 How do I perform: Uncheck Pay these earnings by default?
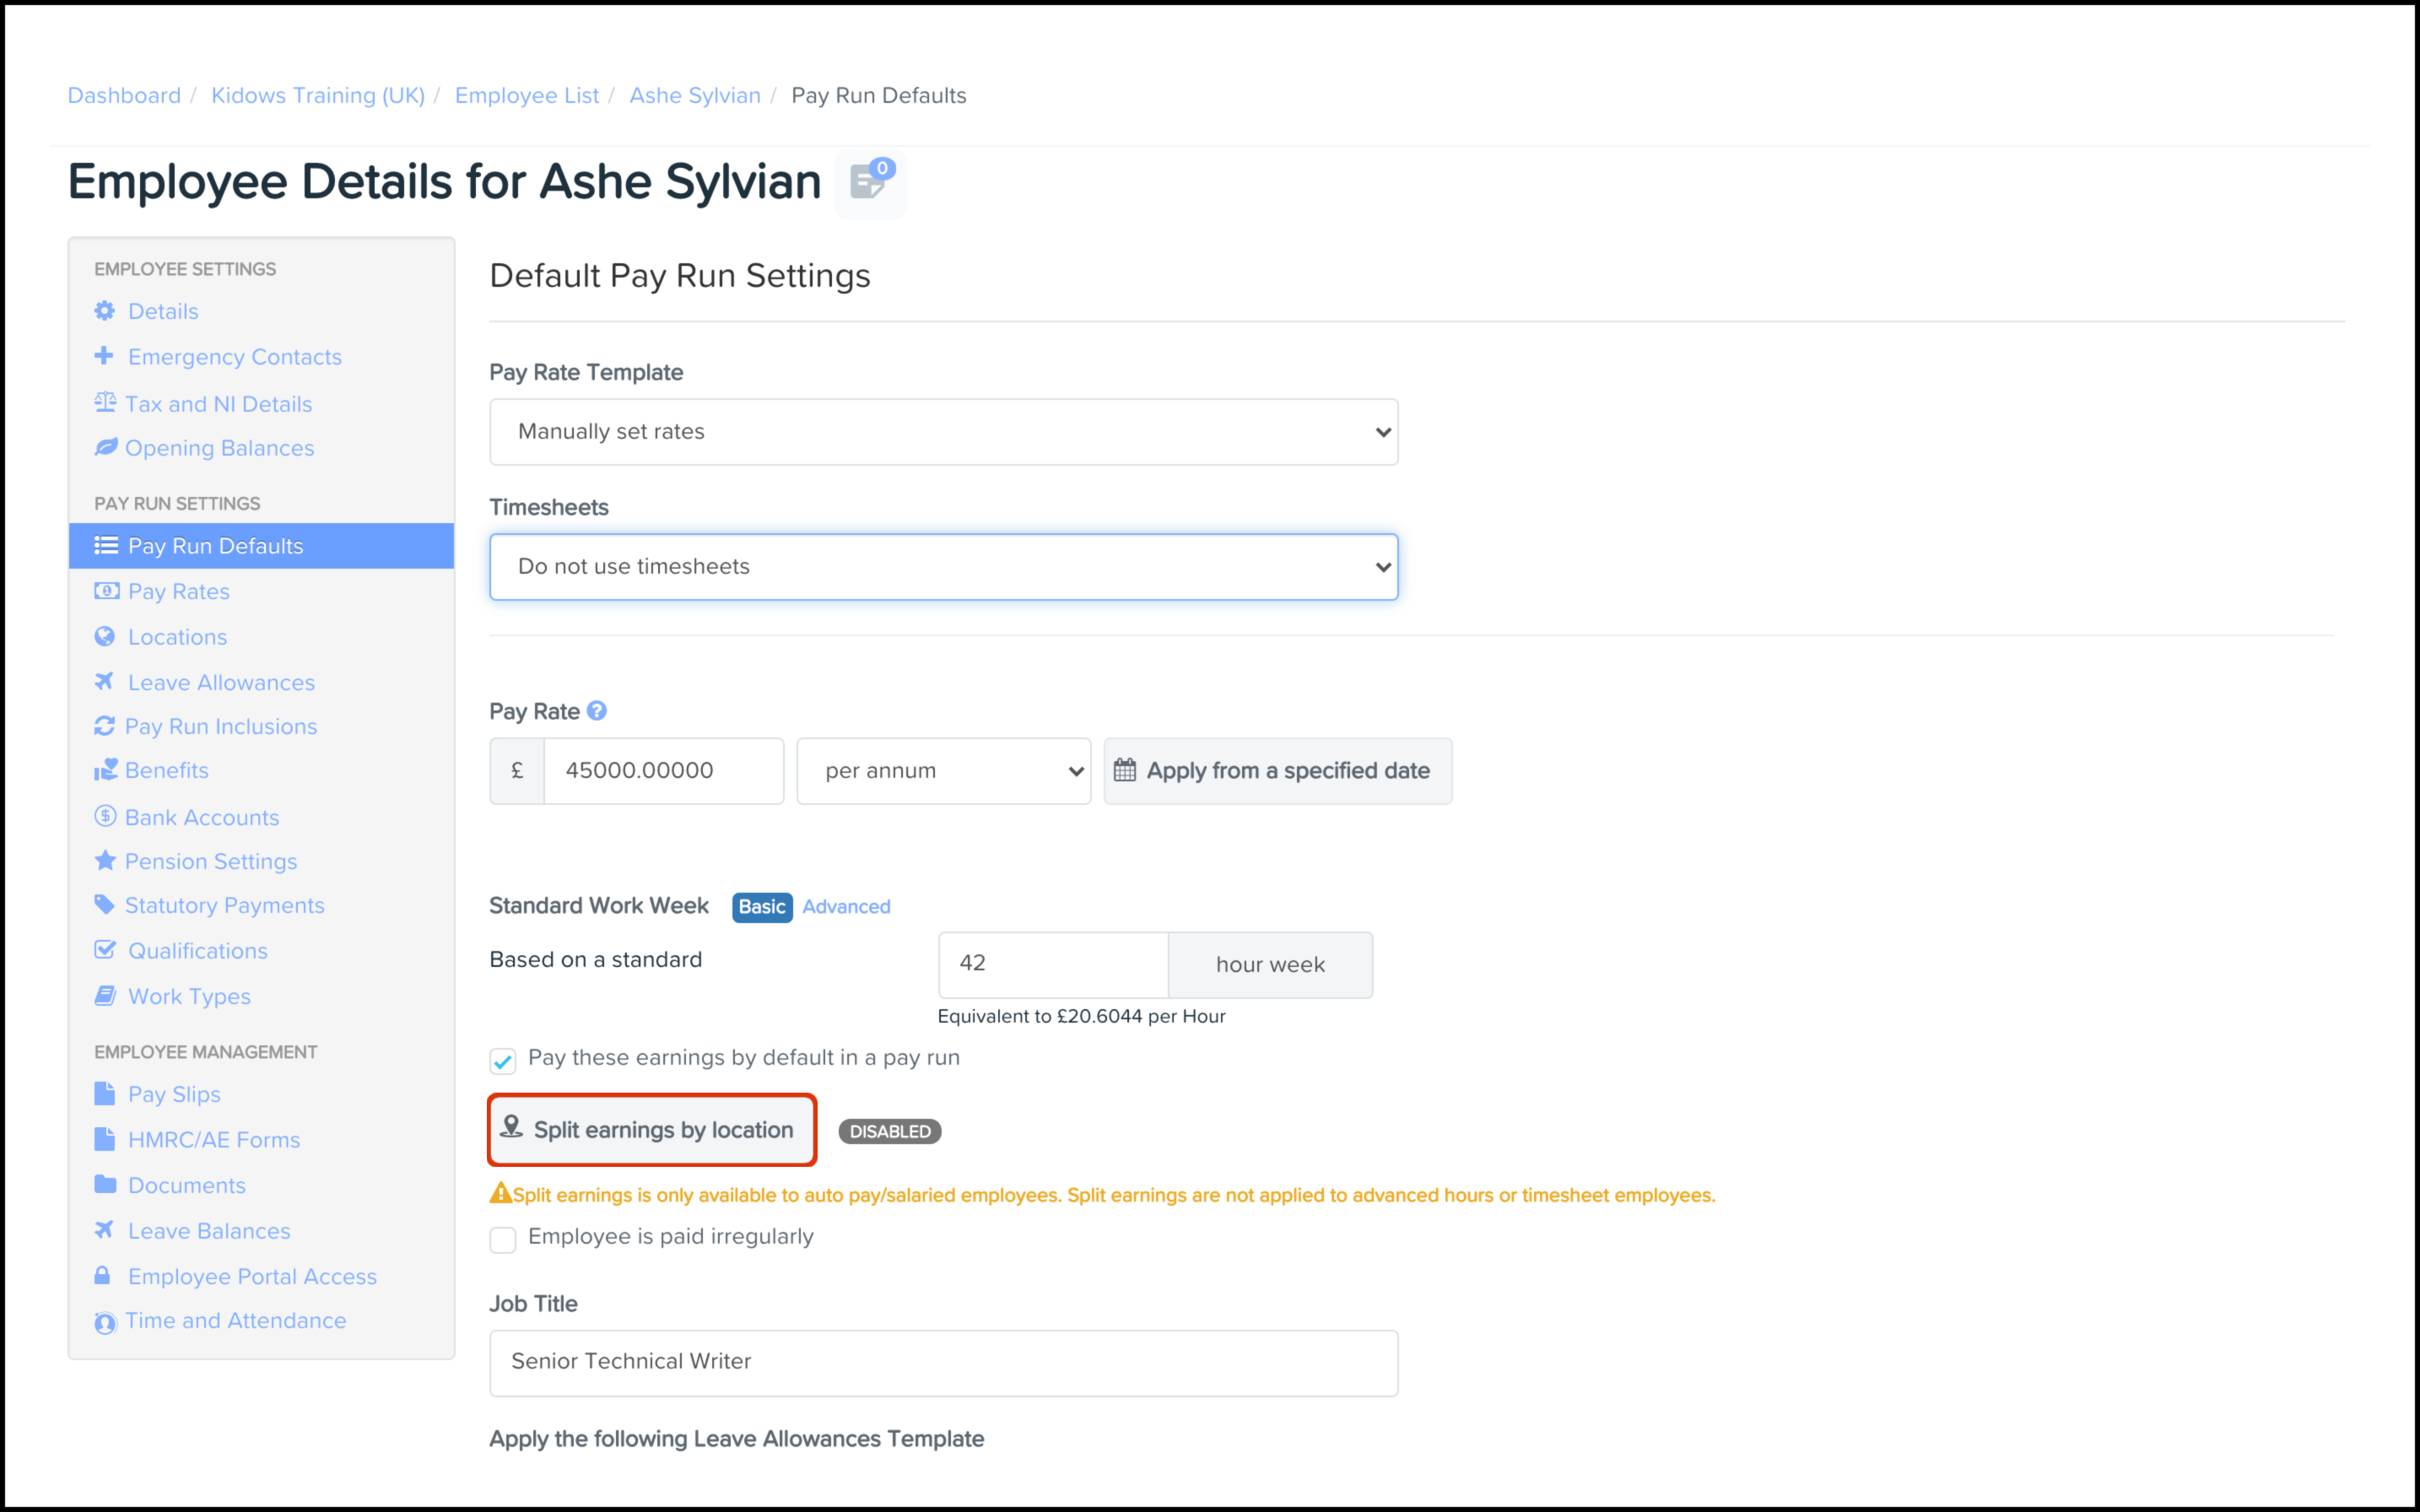click(x=503, y=1061)
